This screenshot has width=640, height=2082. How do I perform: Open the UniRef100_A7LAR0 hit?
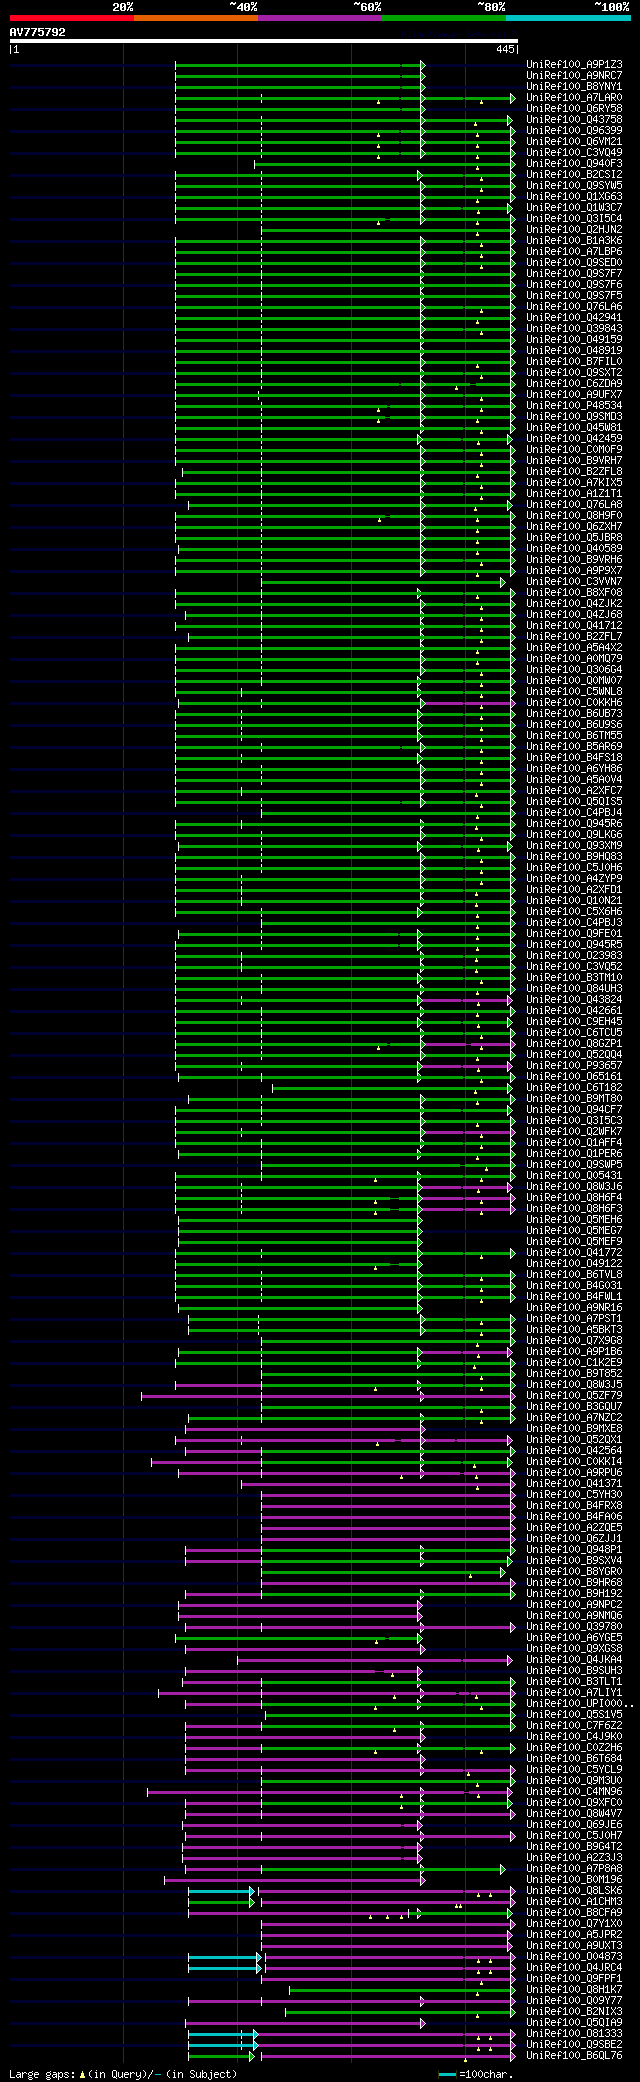574,97
